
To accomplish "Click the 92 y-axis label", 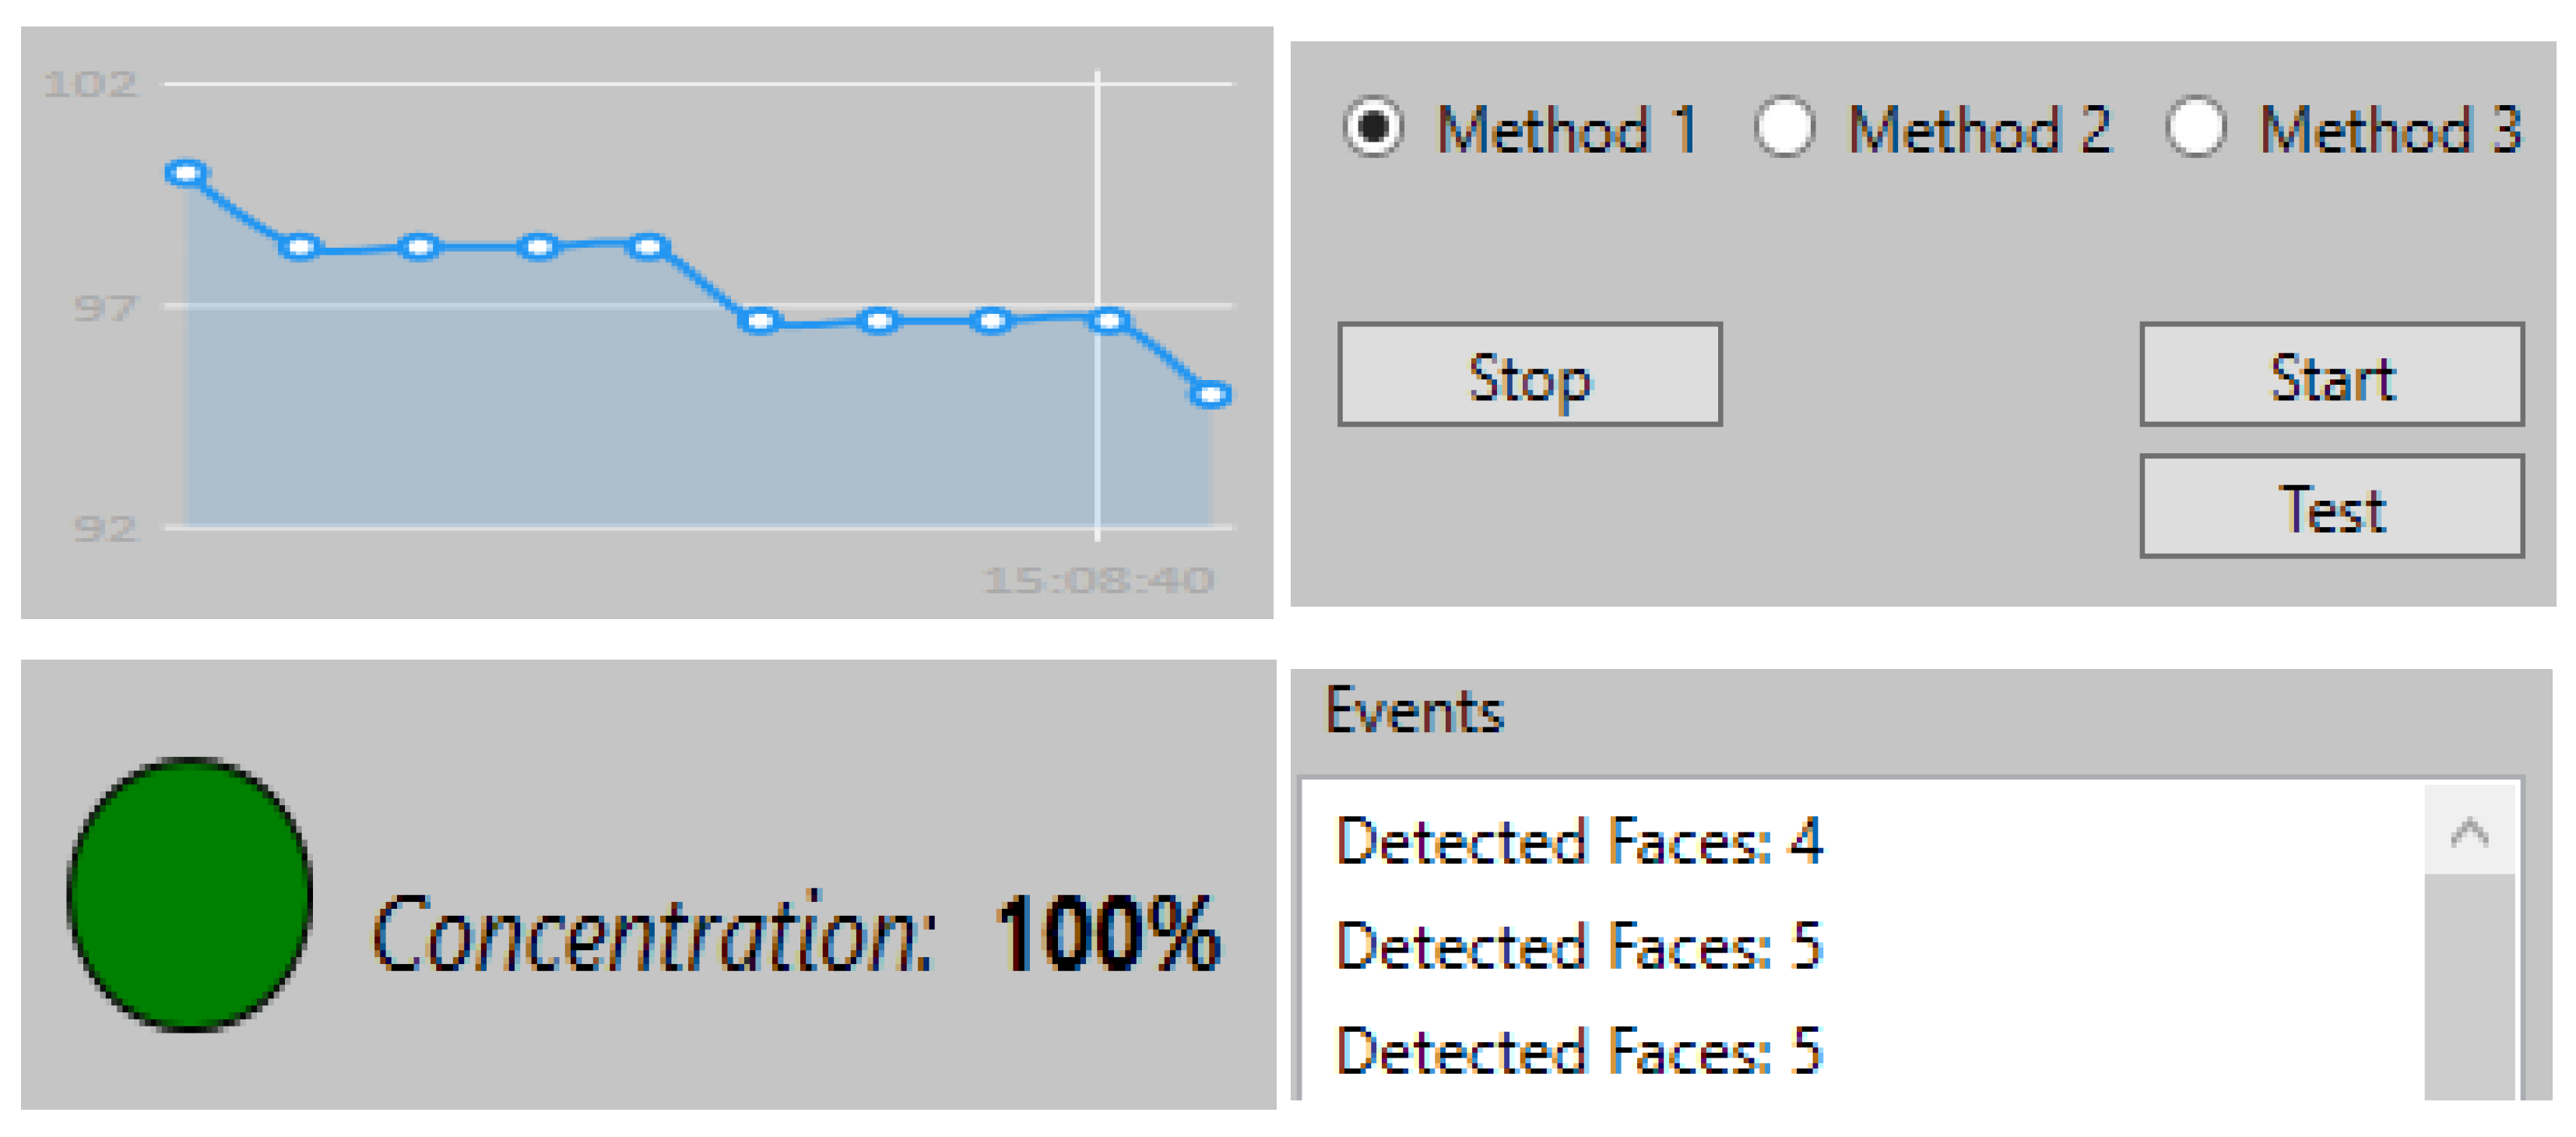I will pos(103,528).
